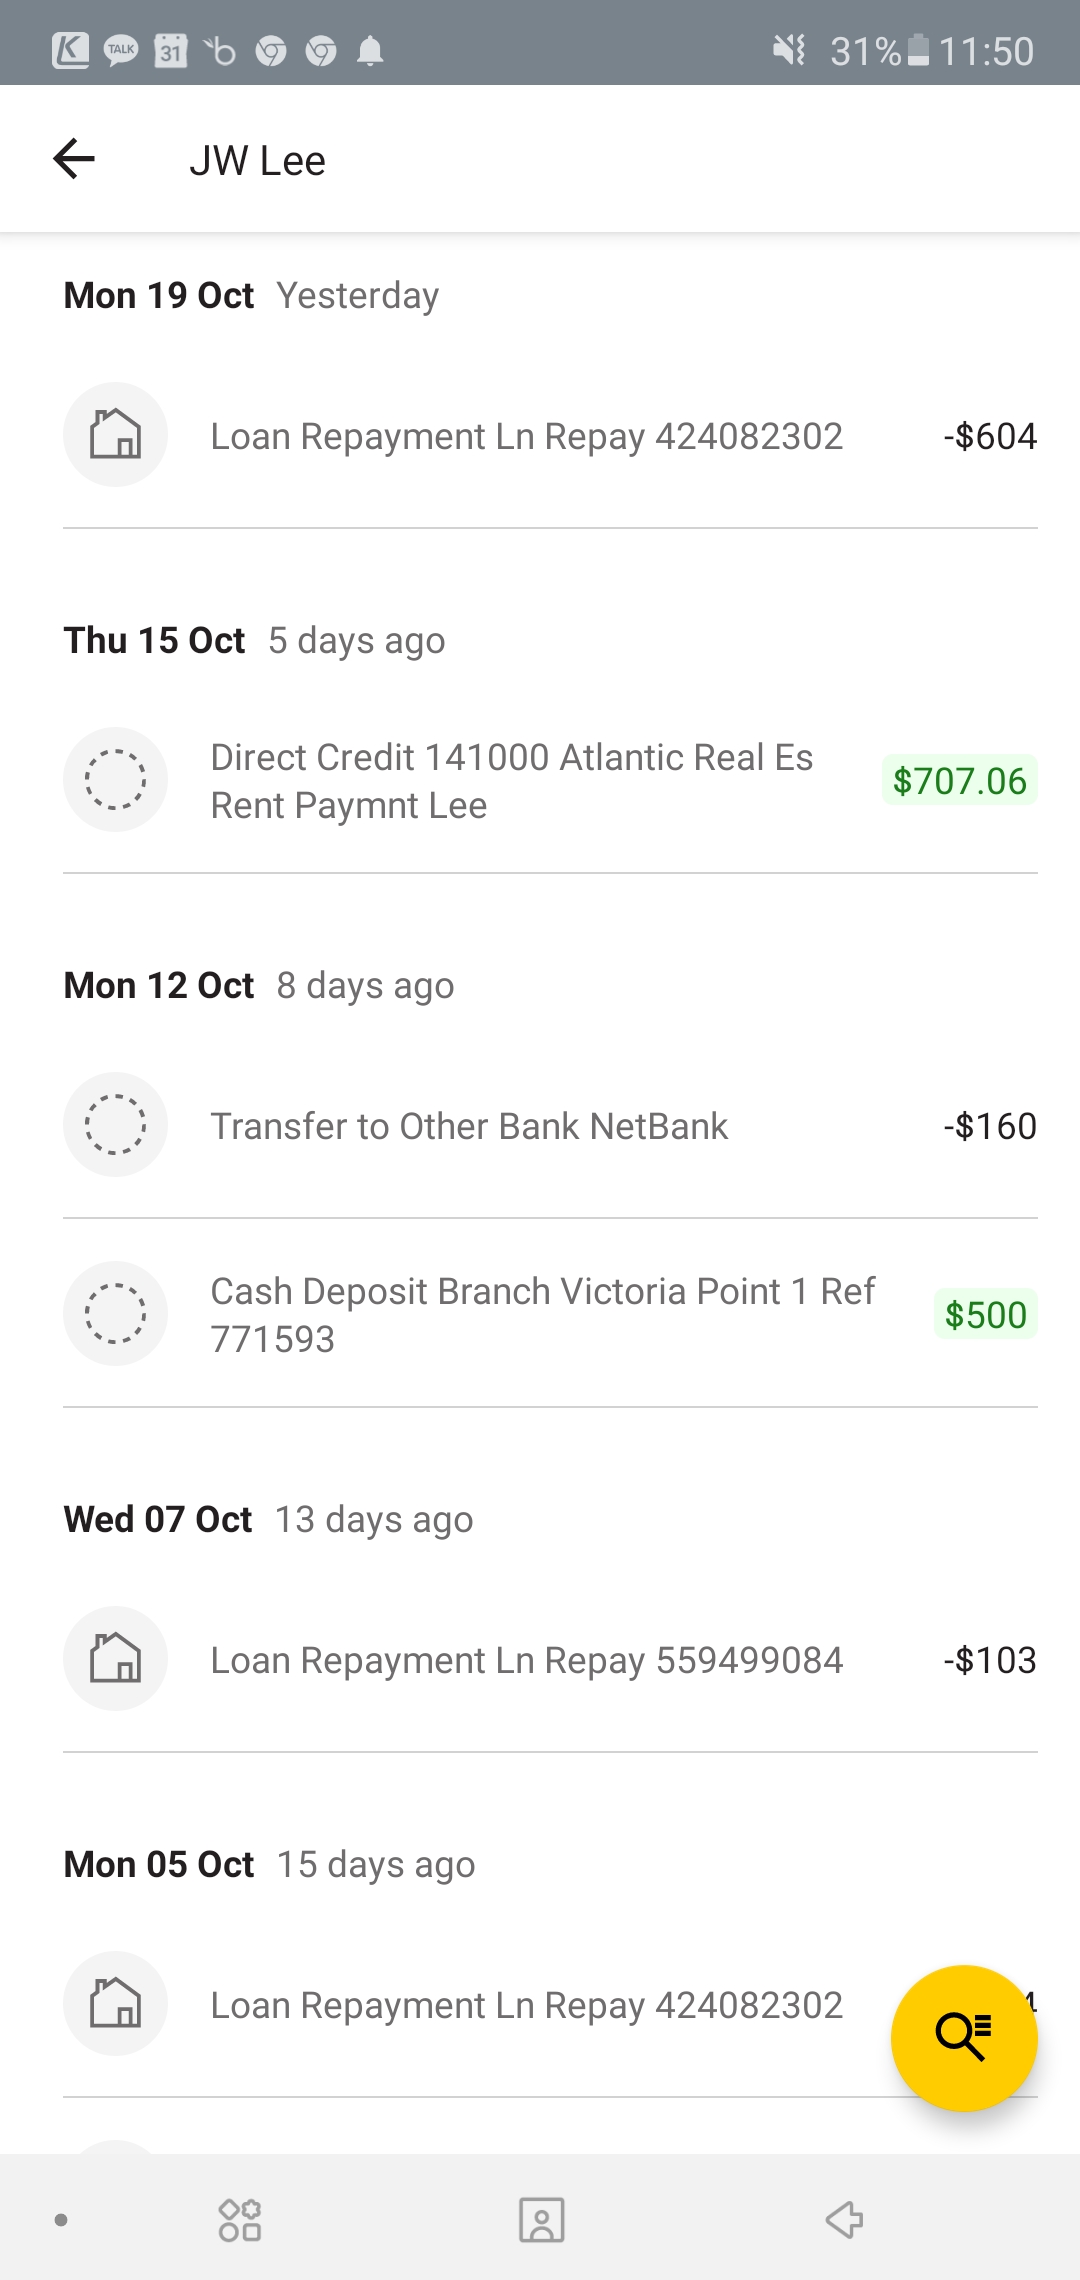Tap the notification bell in the status bar
The image size is (1080, 2280).
tap(370, 51)
